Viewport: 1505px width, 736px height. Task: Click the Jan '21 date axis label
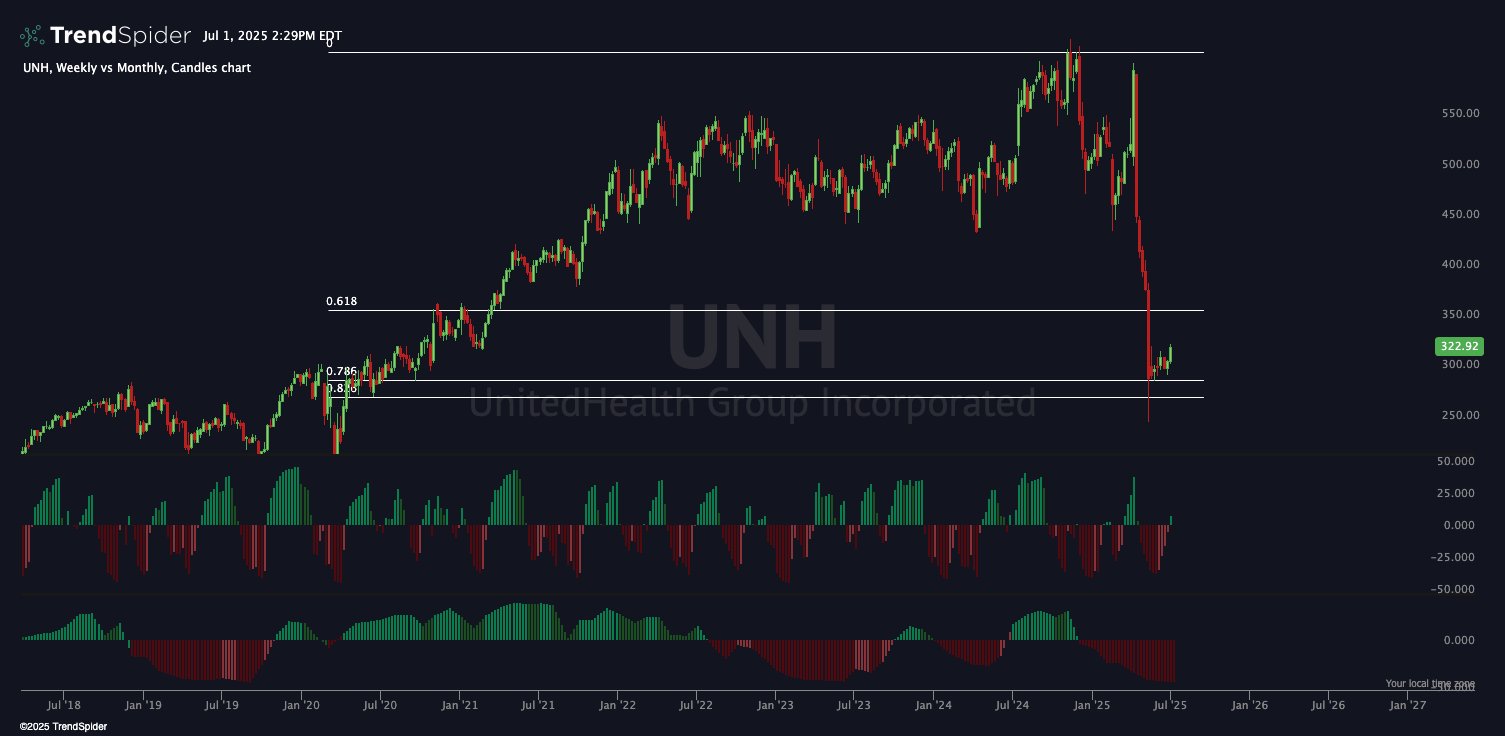point(459,705)
